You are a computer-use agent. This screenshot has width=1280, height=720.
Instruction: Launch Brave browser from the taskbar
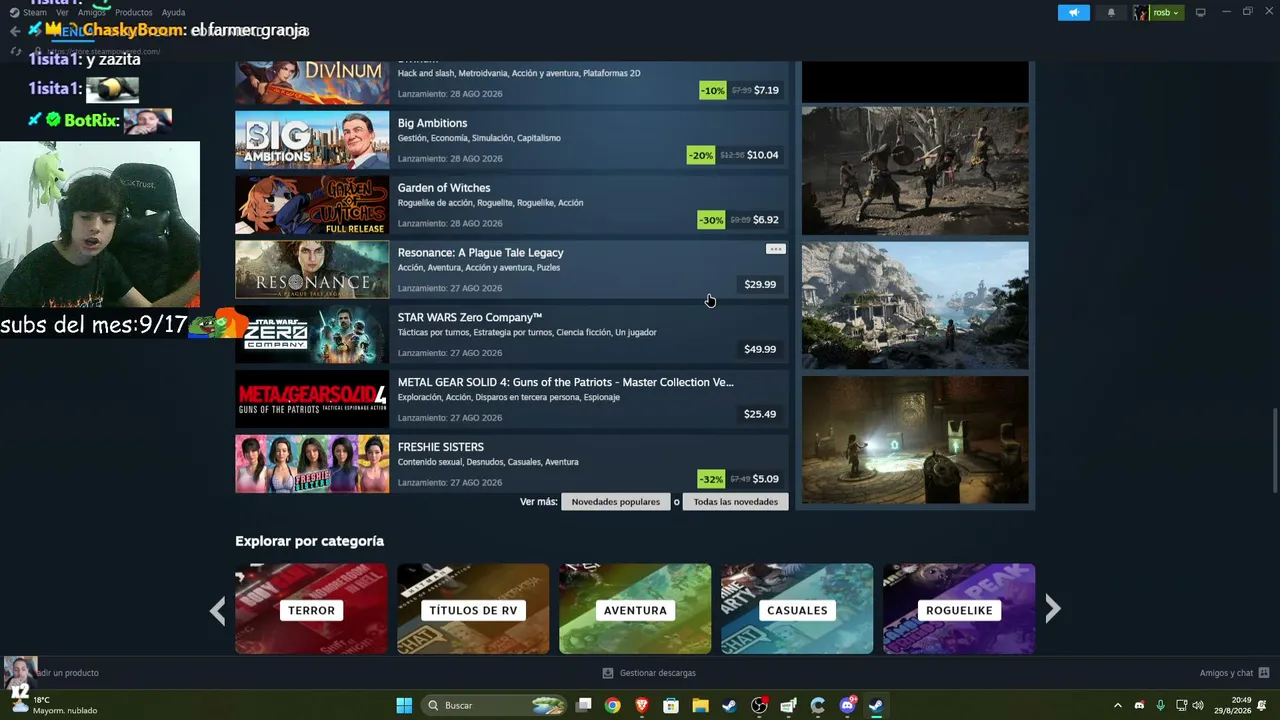tap(642, 705)
